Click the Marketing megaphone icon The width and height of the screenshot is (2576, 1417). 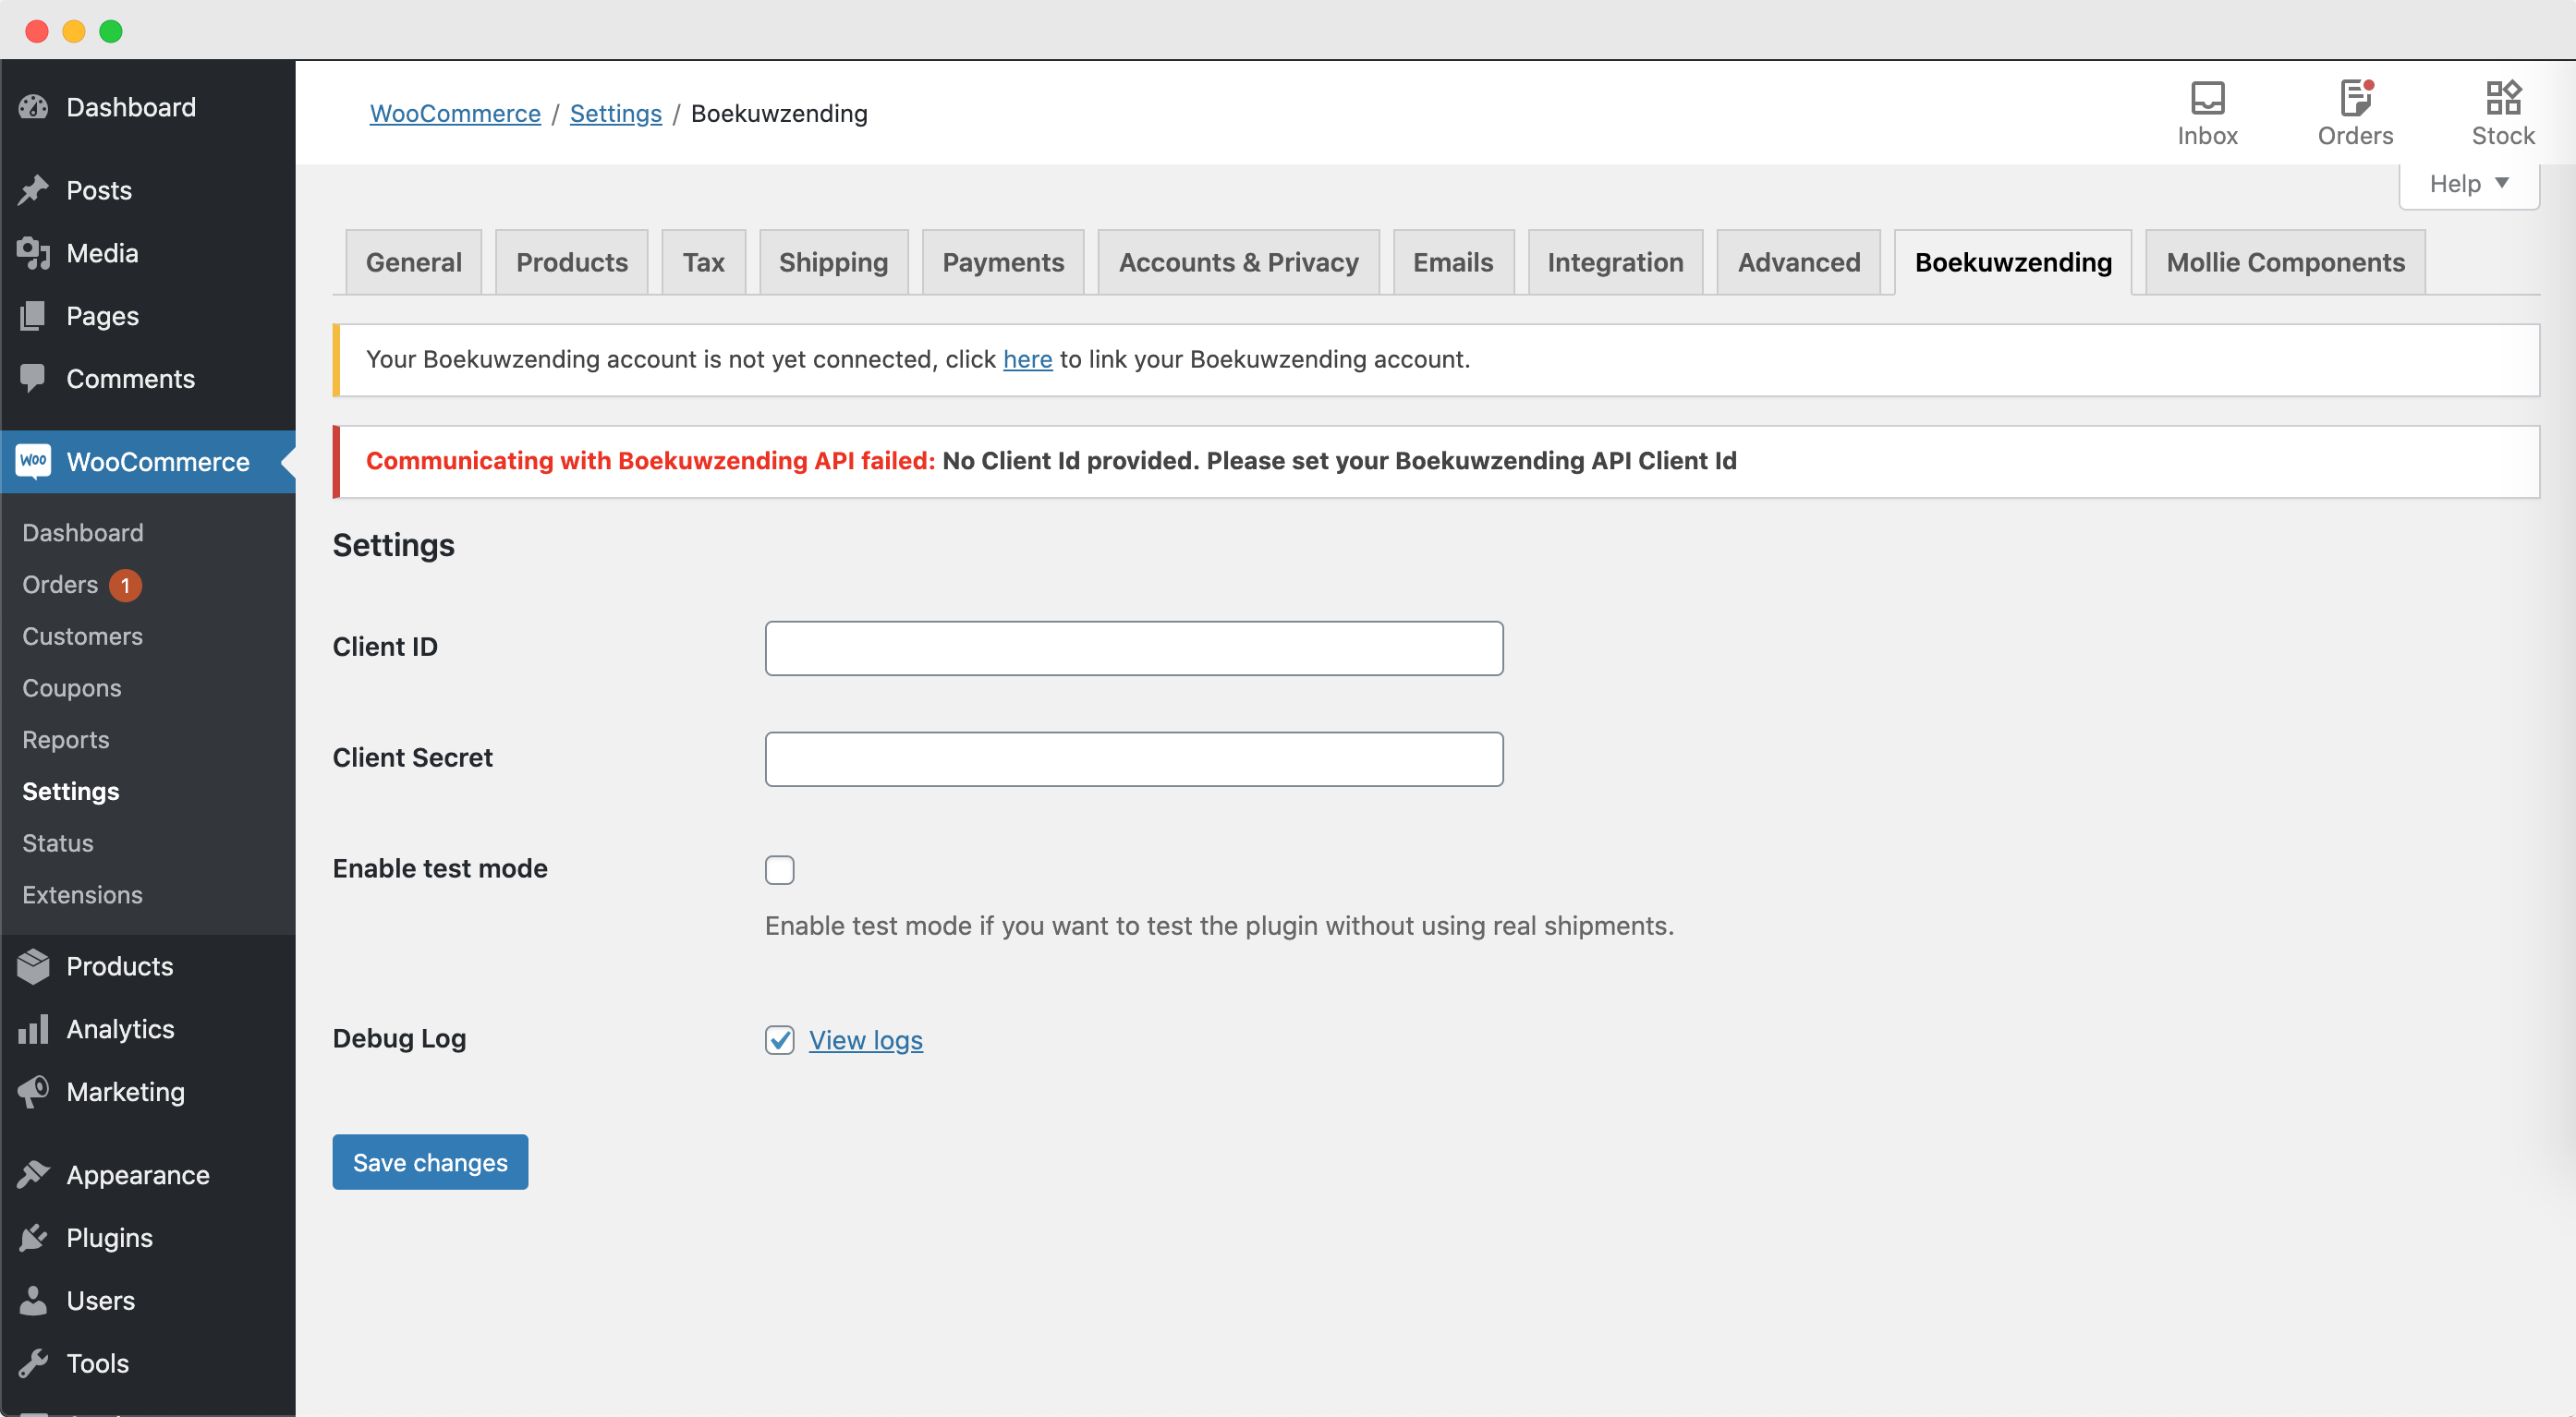coord(33,1091)
